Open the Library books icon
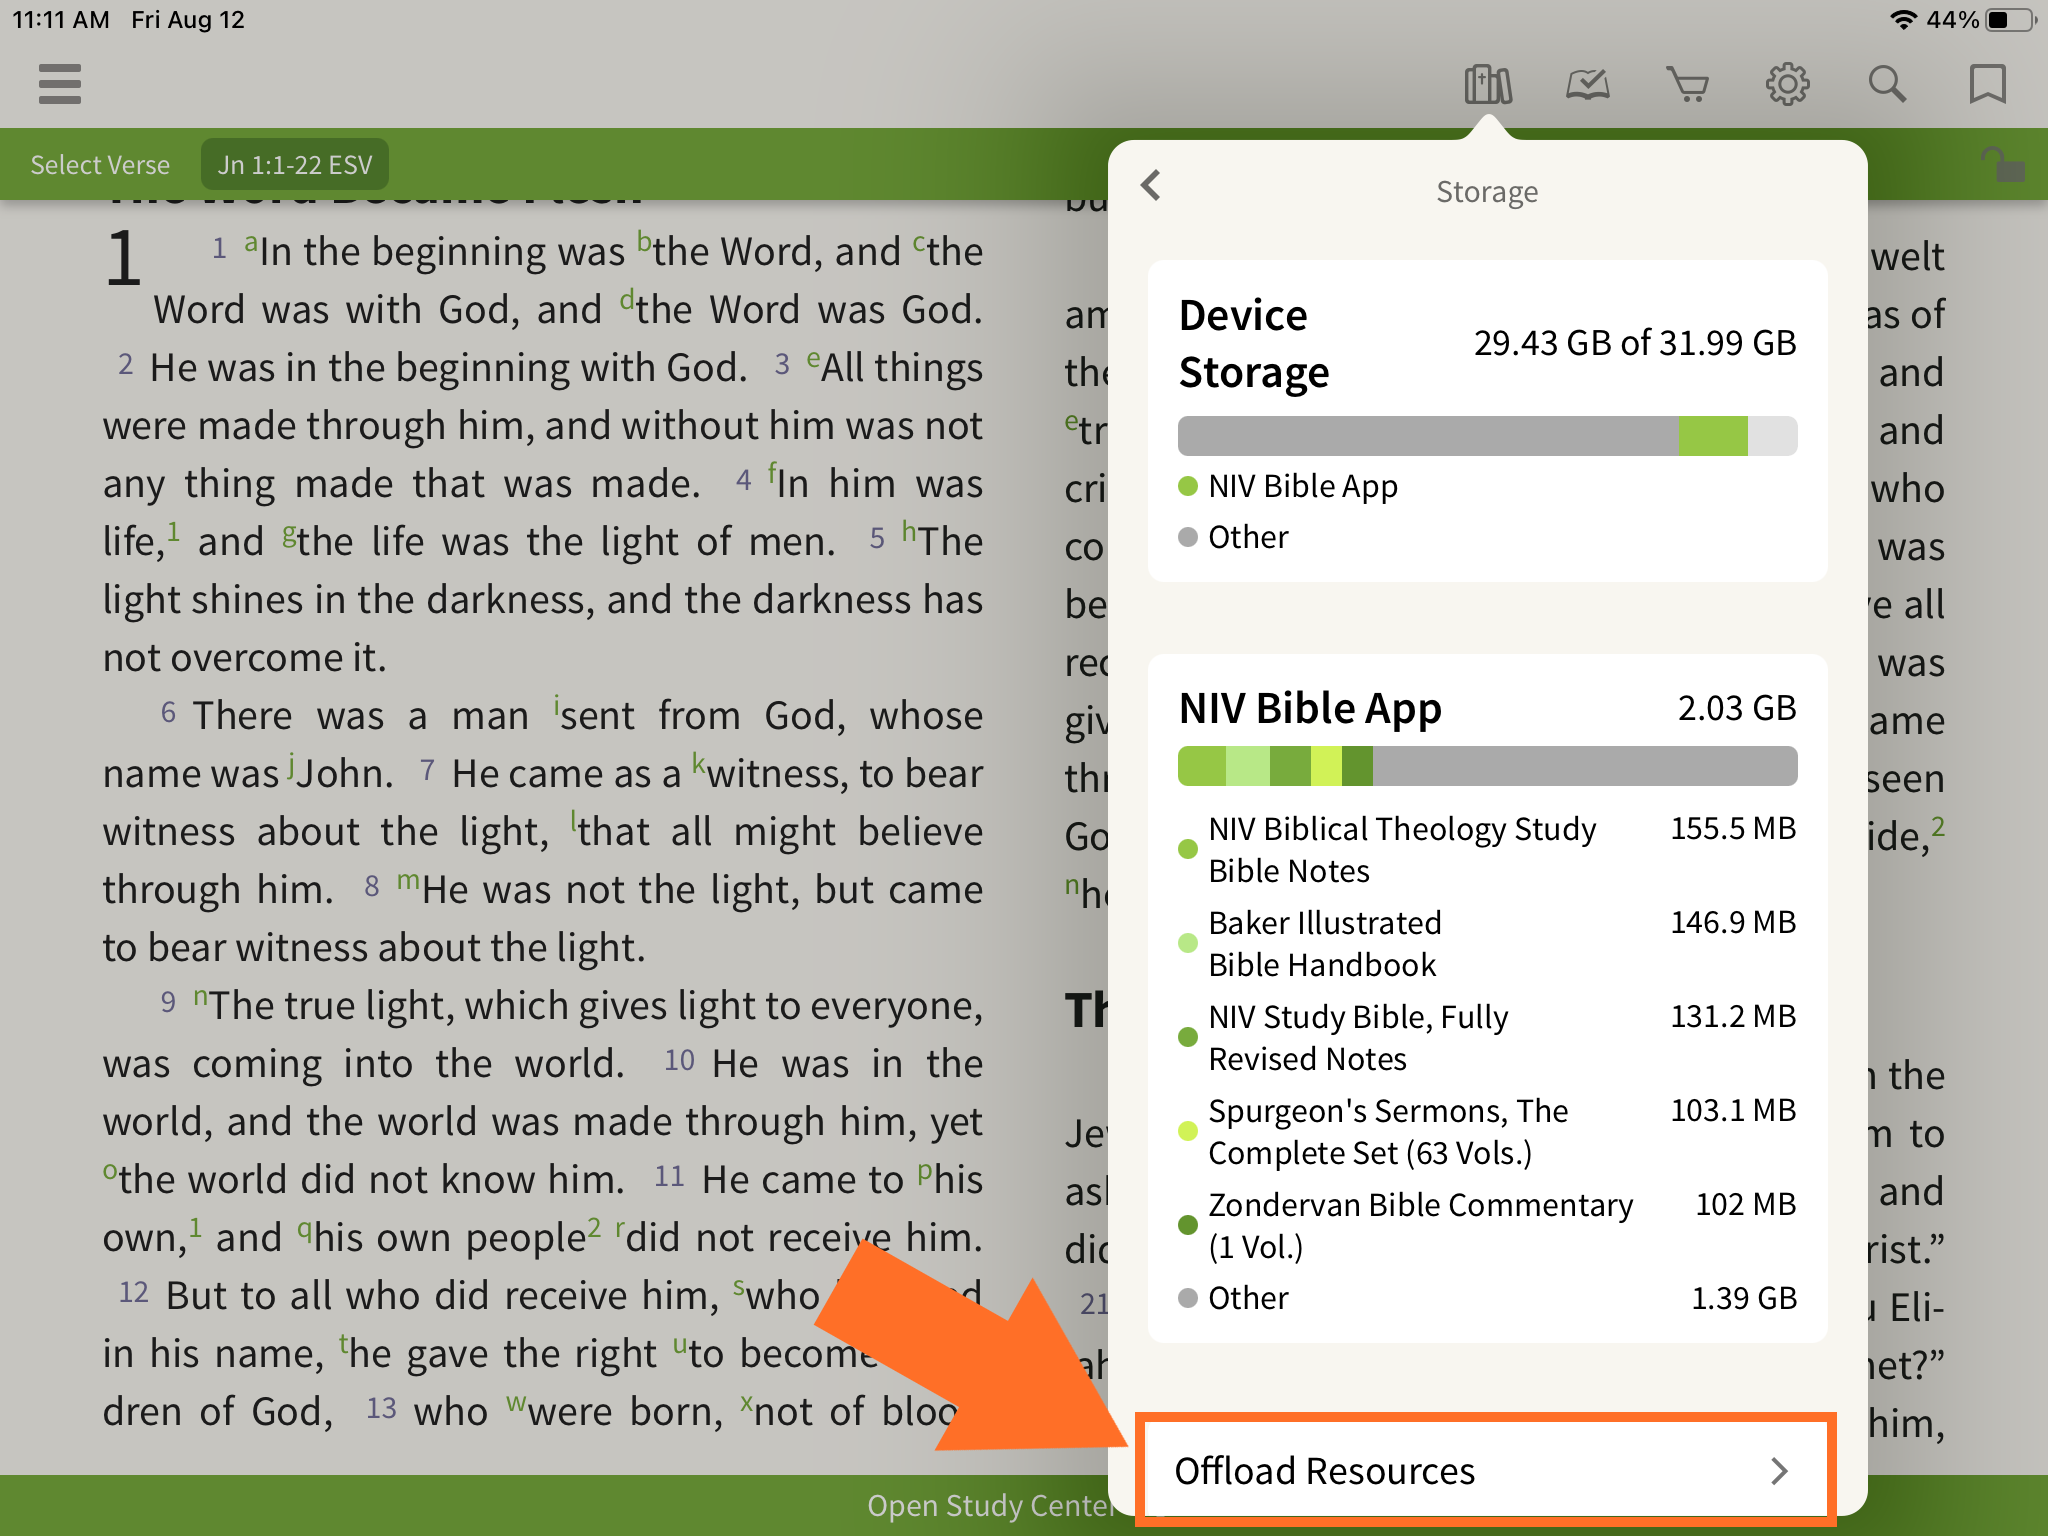The image size is (2048, 1536). [1487, 85]
